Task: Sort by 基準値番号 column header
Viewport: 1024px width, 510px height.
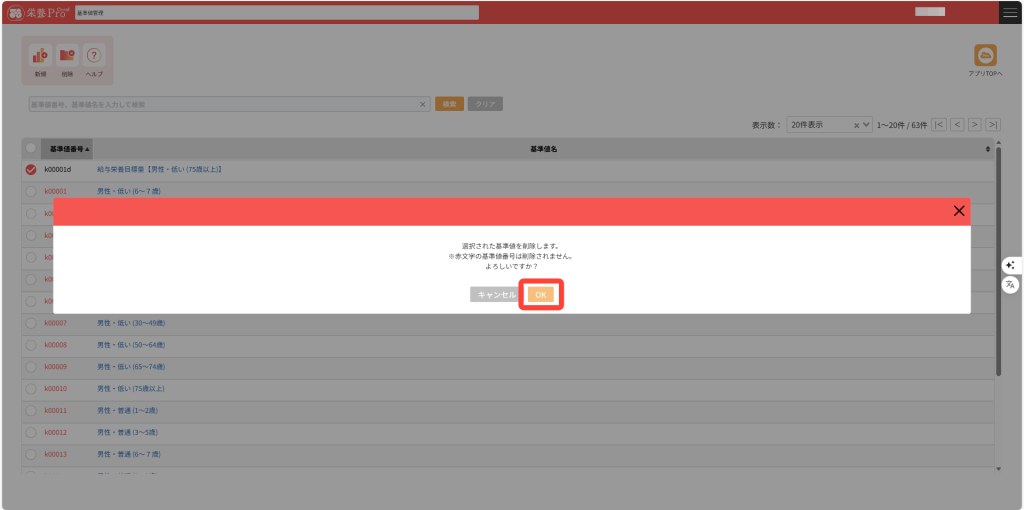Action: click(70, 149)
